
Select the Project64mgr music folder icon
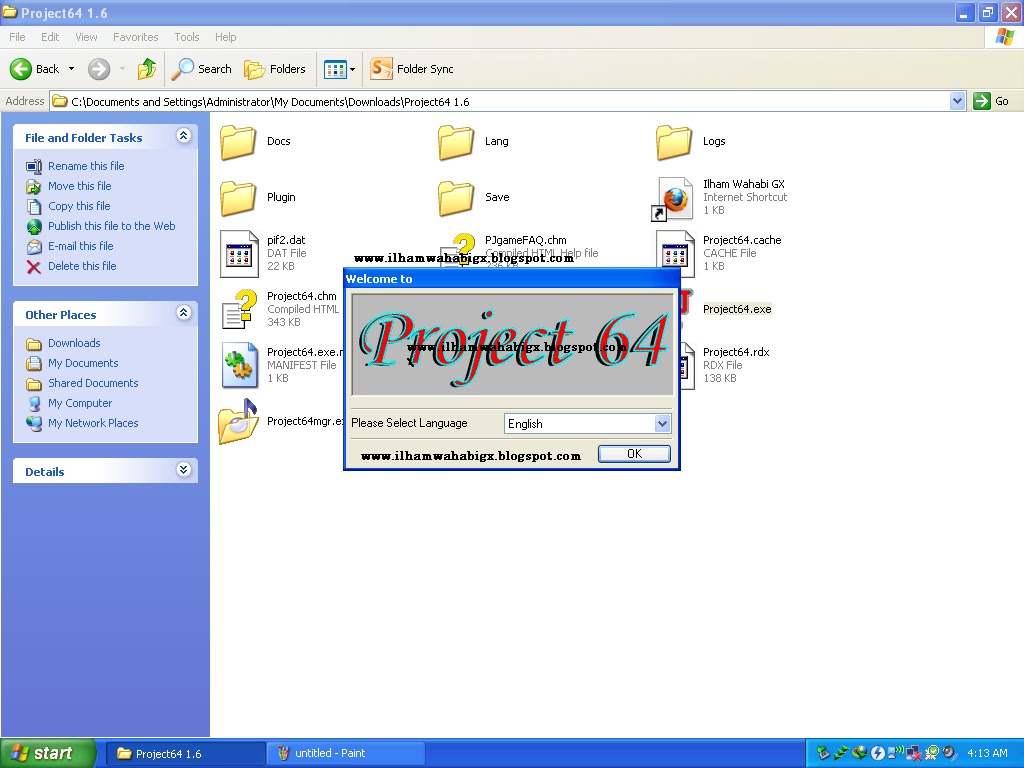[238, 422]
